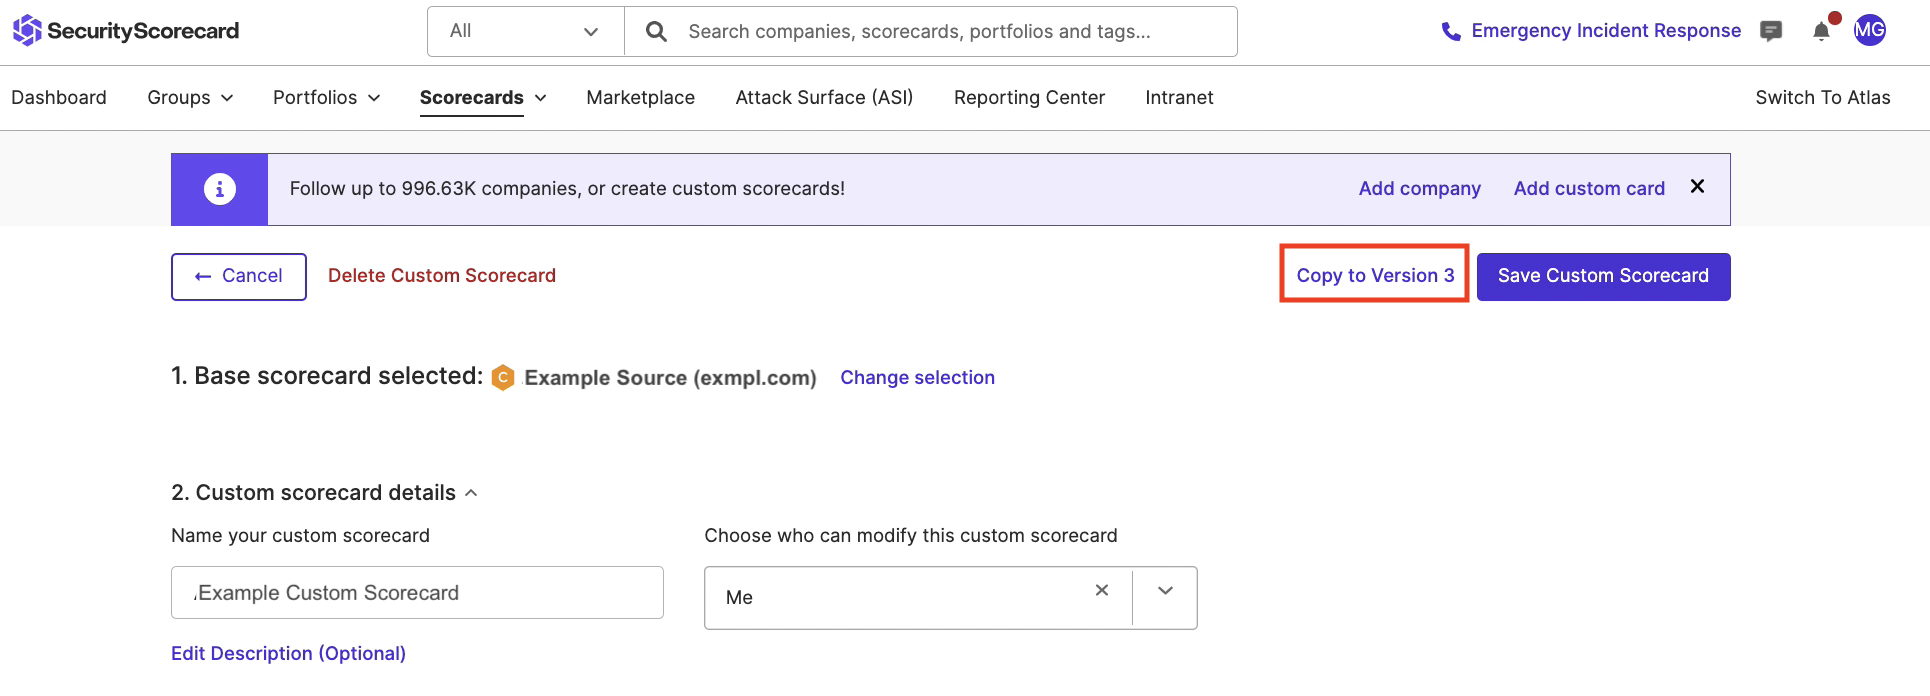Collapse Custom scorecard details section
This screenshot has width=1930, height=696.
[471, 493]
